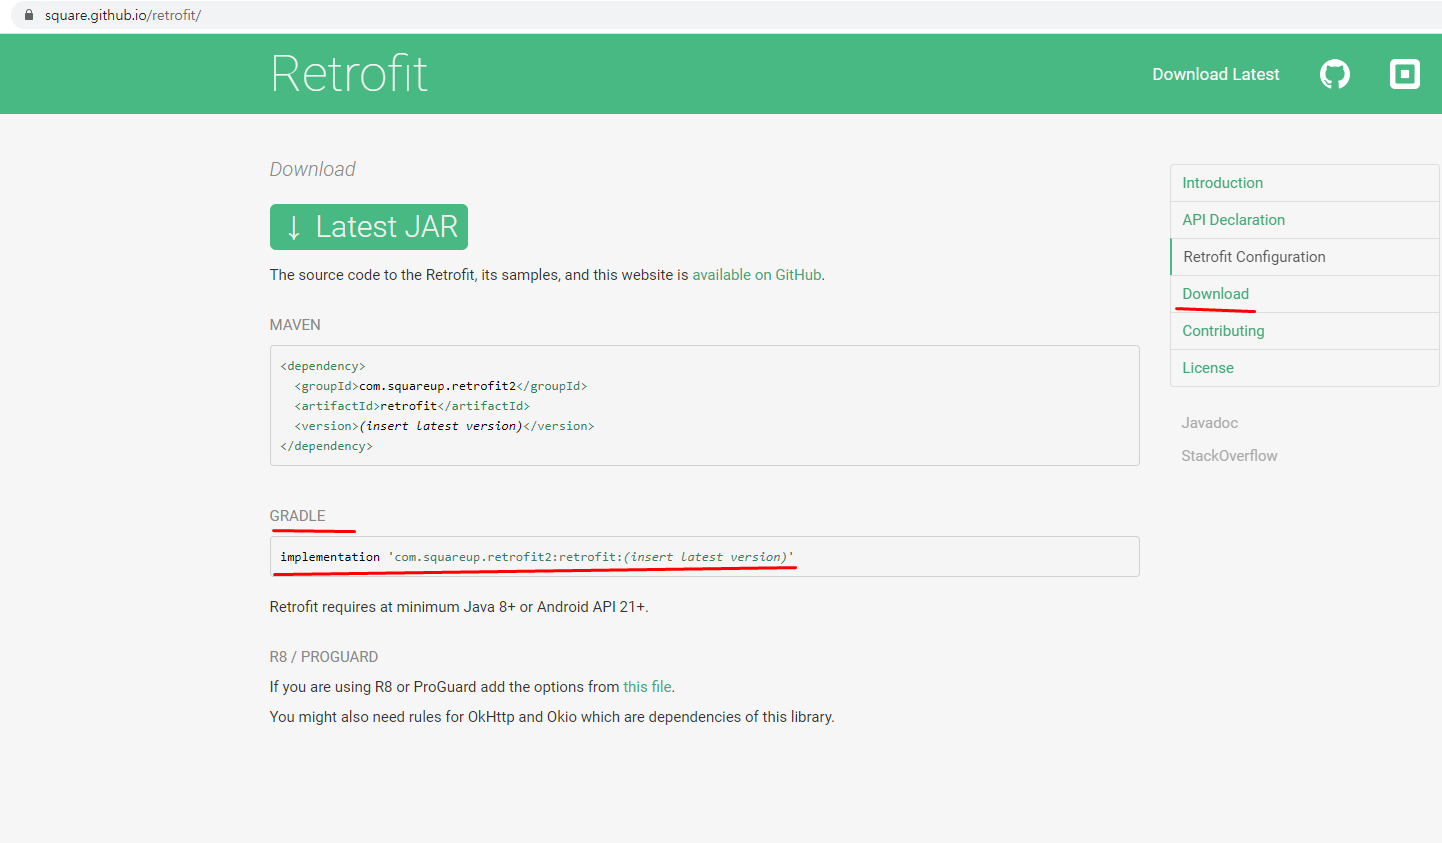Click the version line in Maven snippet

click(444, 426)
